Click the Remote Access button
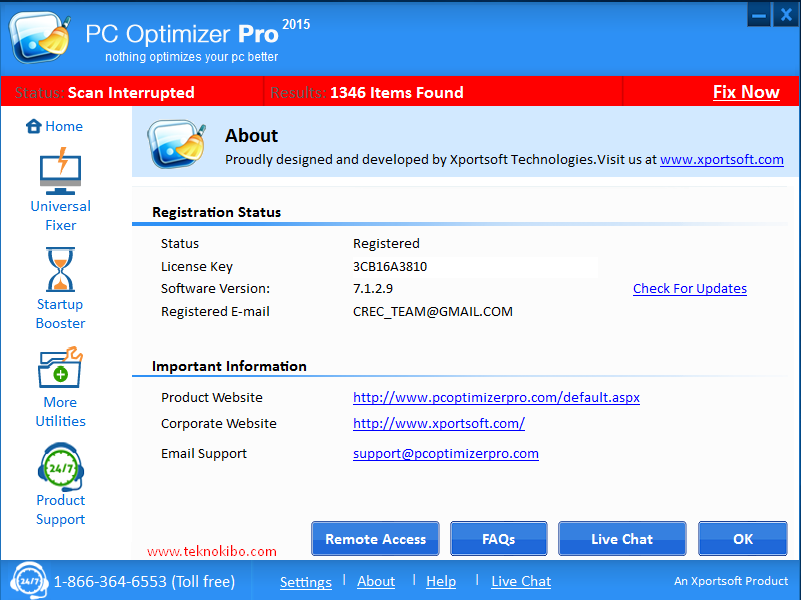Viewport: 801px width, 600px height. [x=375, y=539]
